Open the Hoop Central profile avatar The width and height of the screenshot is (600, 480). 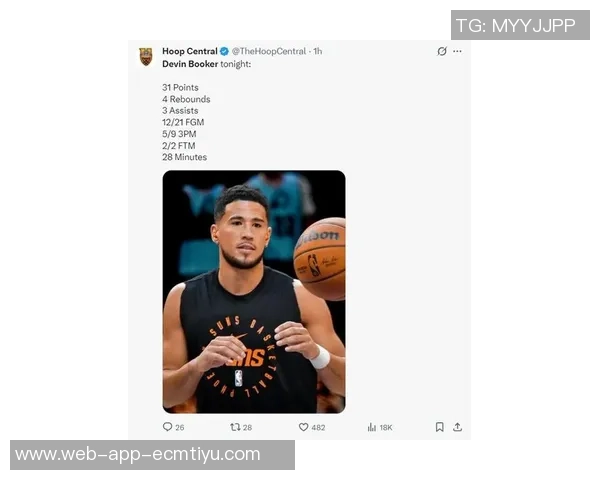tap(146, 57)
